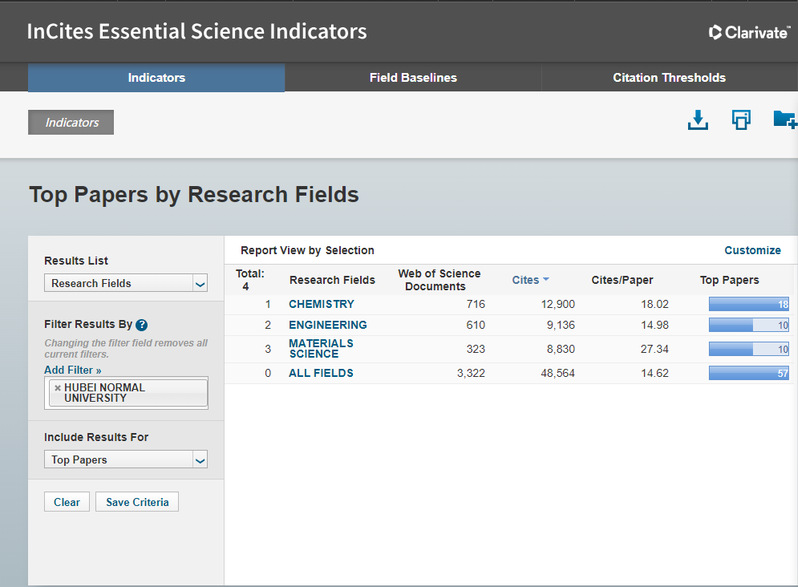Viewport: 798px width, 587px height.
Task: Open the Results List dropdown
Action: [x=126, y=283]
